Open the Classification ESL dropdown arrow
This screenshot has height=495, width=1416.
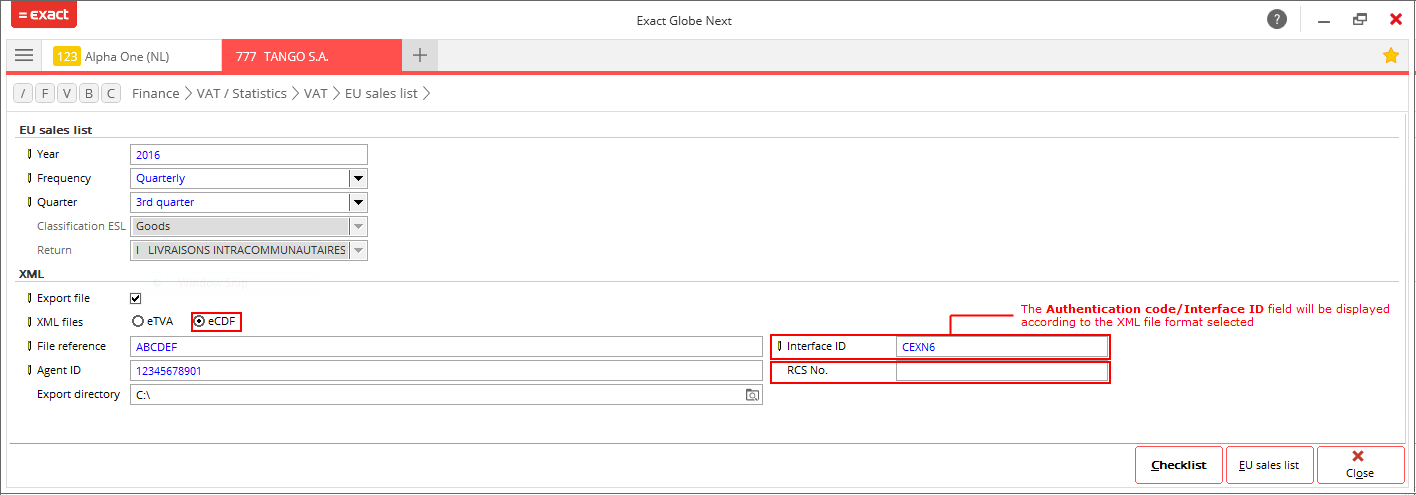coord(358,226)
